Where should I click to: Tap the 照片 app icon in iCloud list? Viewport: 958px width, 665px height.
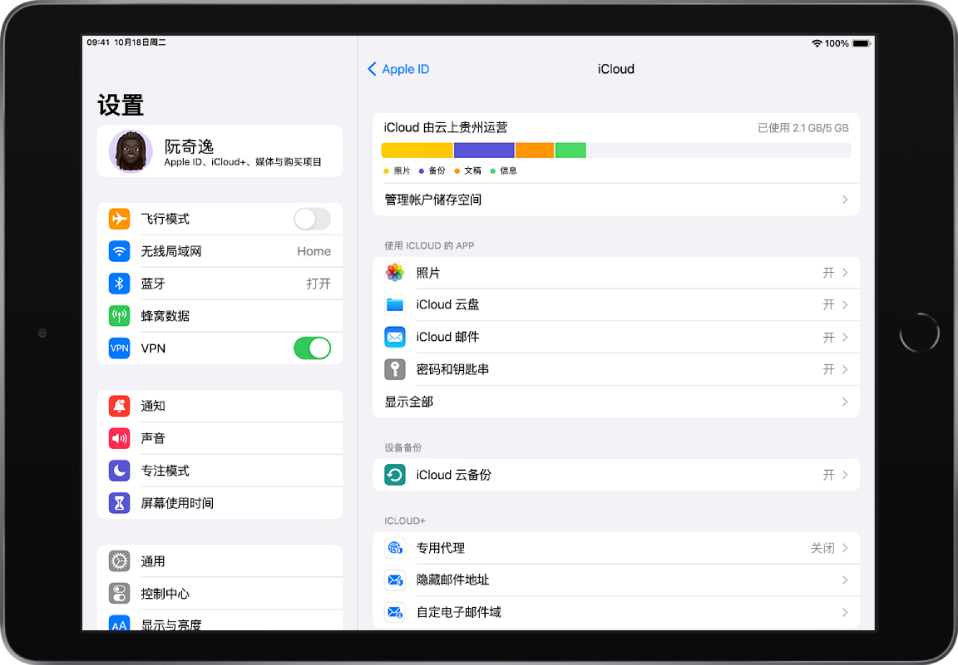(395, 272)
